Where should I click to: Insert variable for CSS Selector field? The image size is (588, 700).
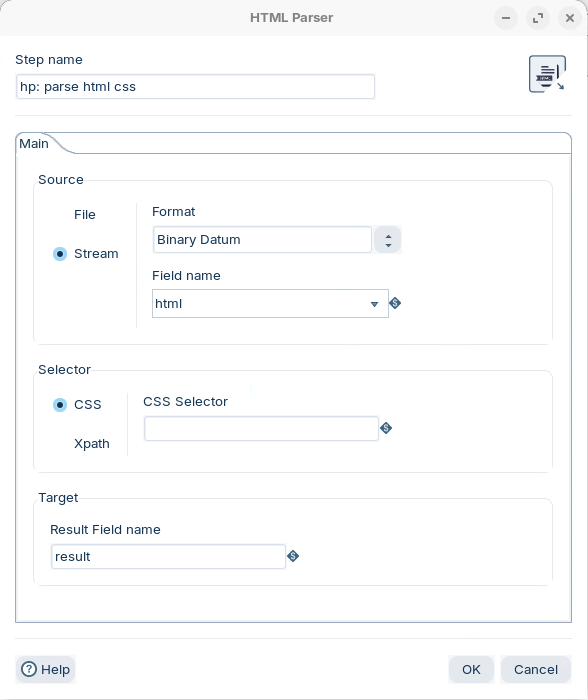tap(386, 429)
